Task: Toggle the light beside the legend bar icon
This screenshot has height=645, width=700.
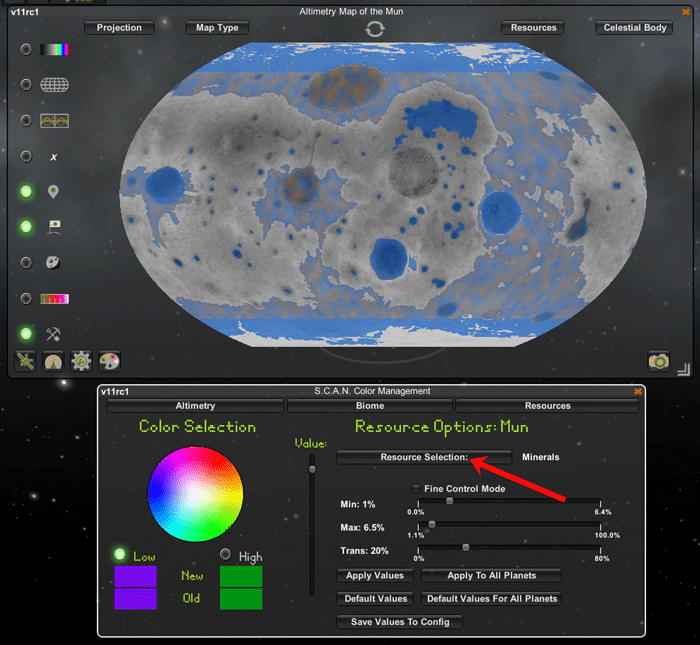Action: point(26,298)
